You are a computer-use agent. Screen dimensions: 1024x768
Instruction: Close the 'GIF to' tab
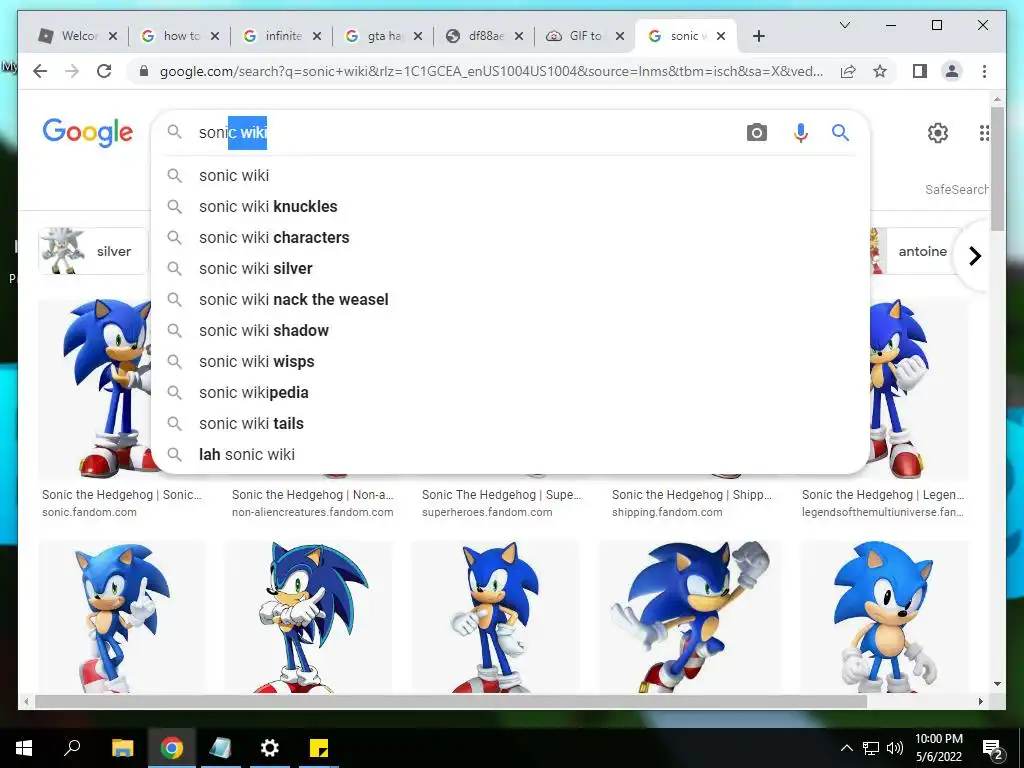point(620,36)
